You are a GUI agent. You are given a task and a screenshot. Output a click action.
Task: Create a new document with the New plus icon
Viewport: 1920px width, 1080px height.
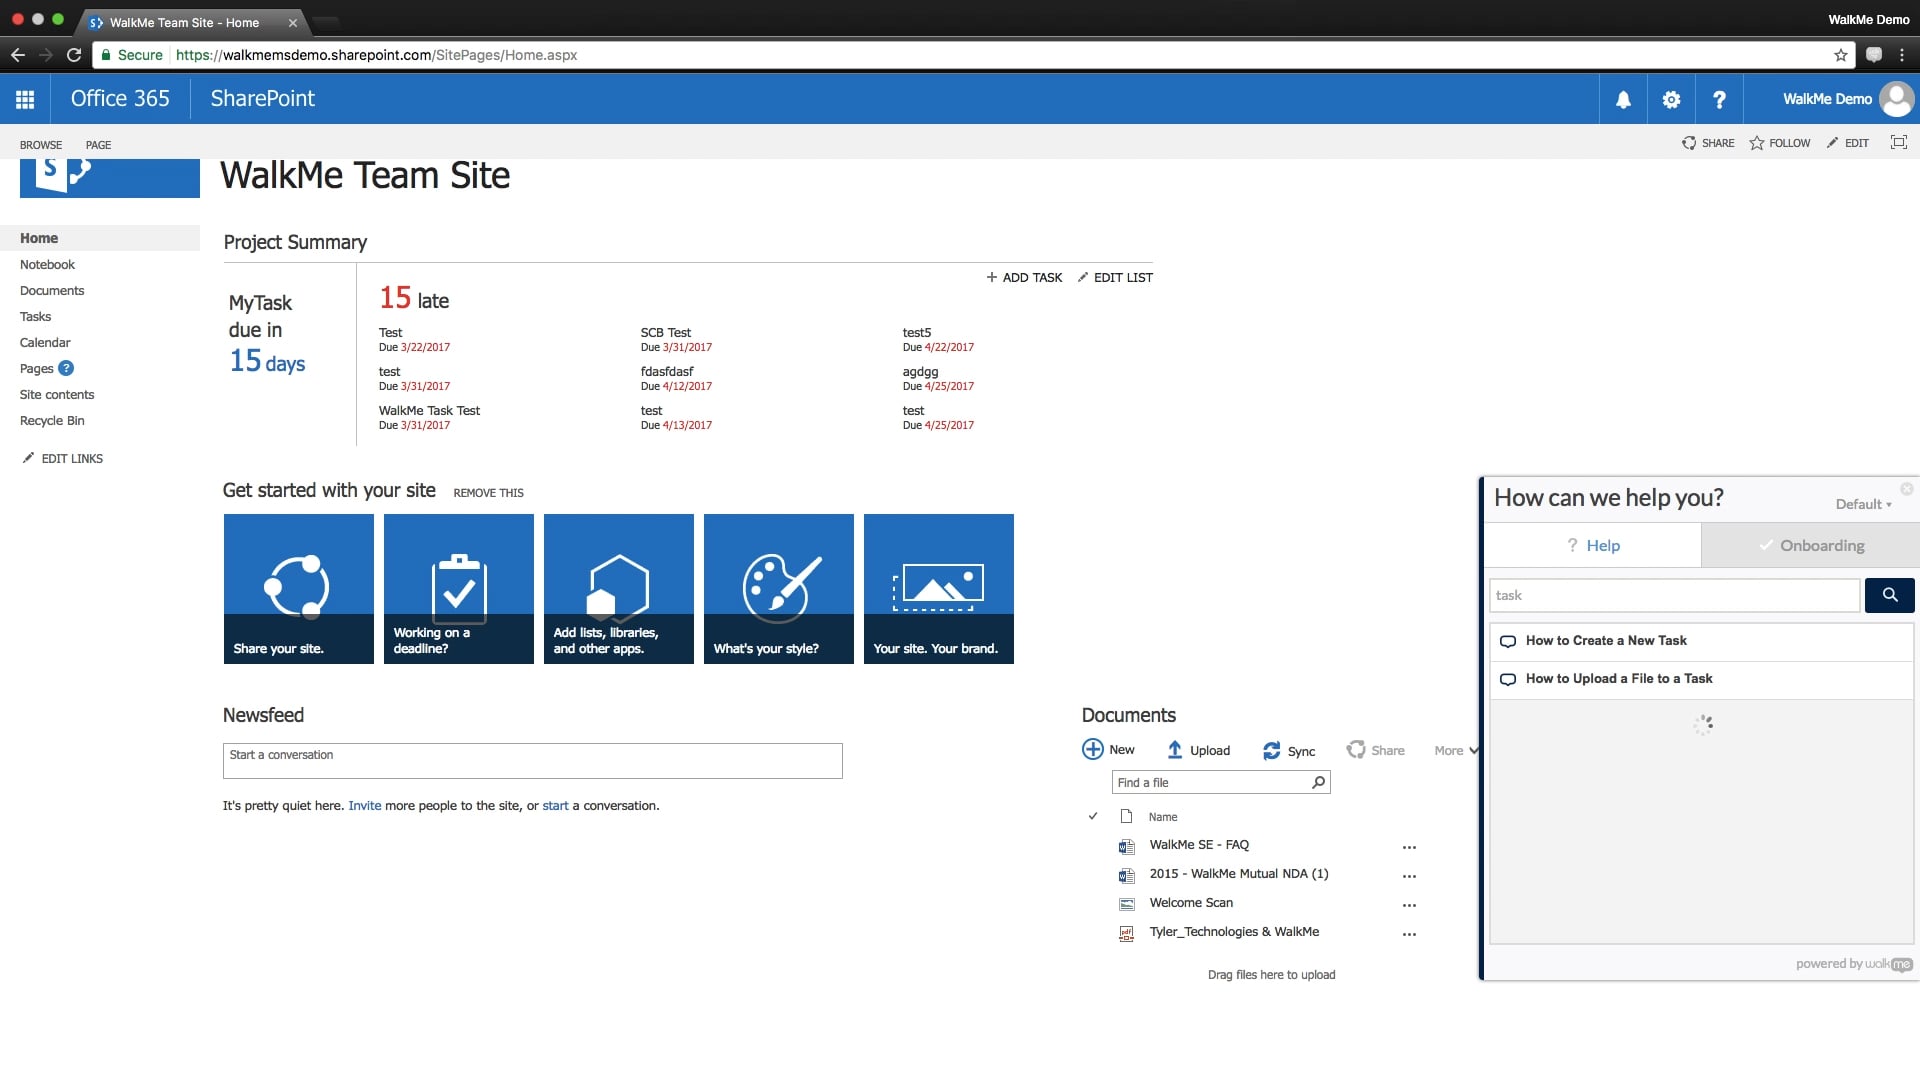(1092, 749)
